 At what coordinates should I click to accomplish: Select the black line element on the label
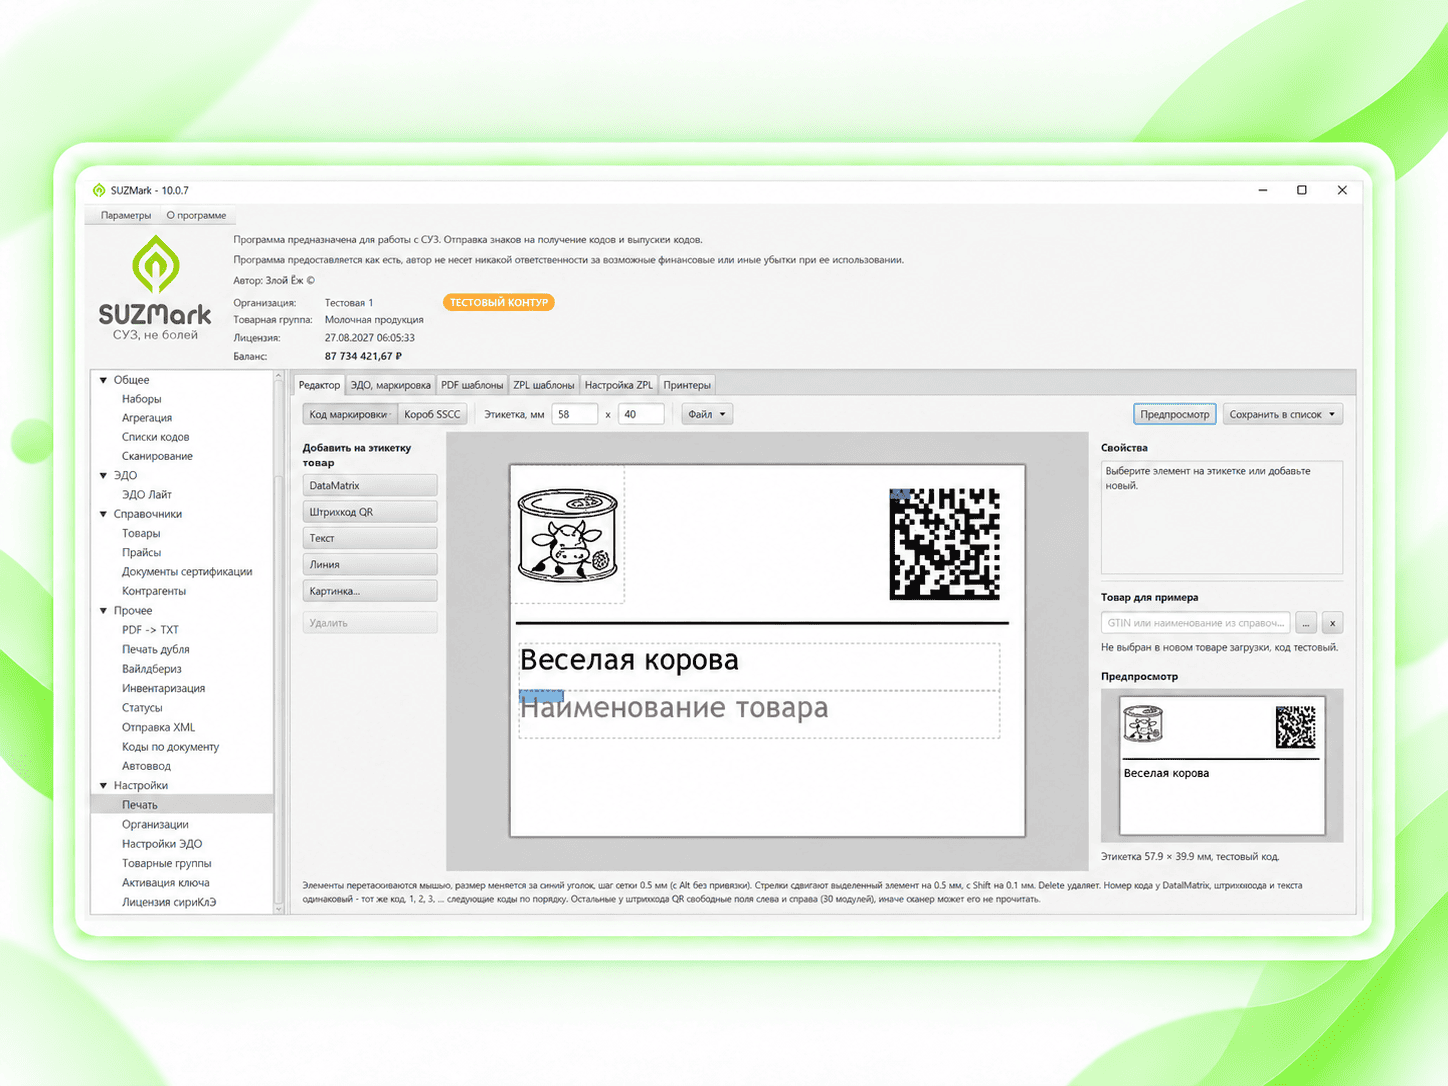click(762, 623)
